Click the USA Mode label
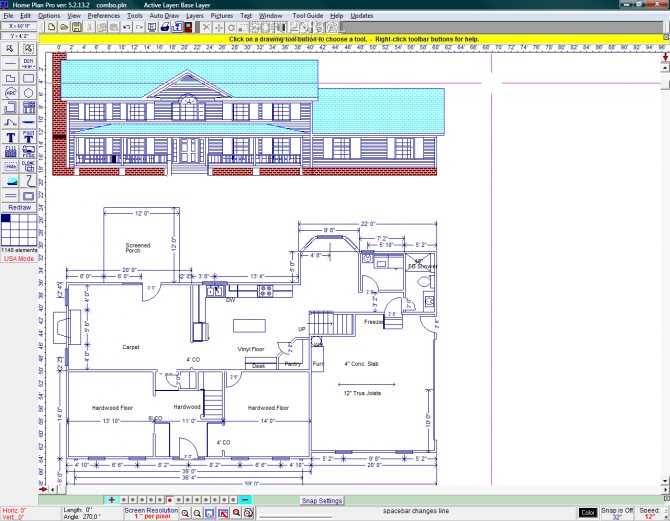This screenshot has width=670, height=521. click(19, 259)
